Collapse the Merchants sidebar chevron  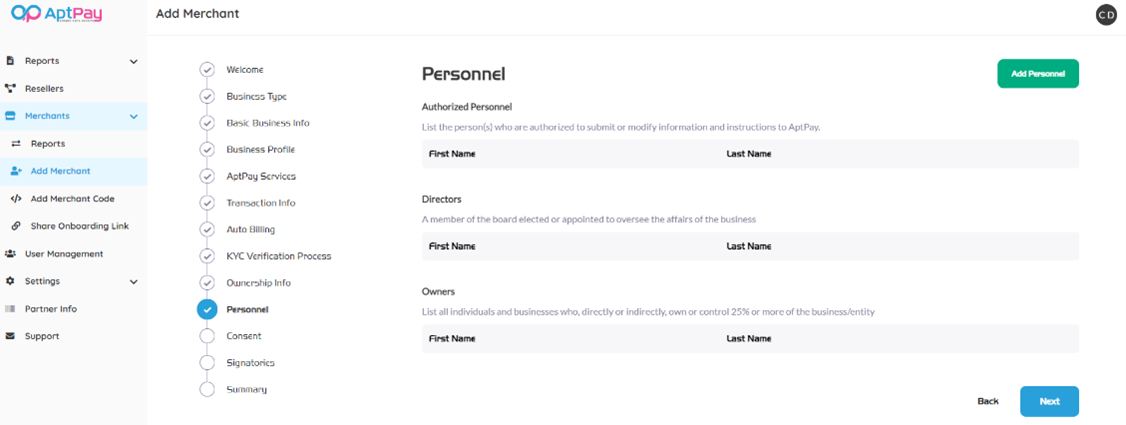[x=134, y=117]
